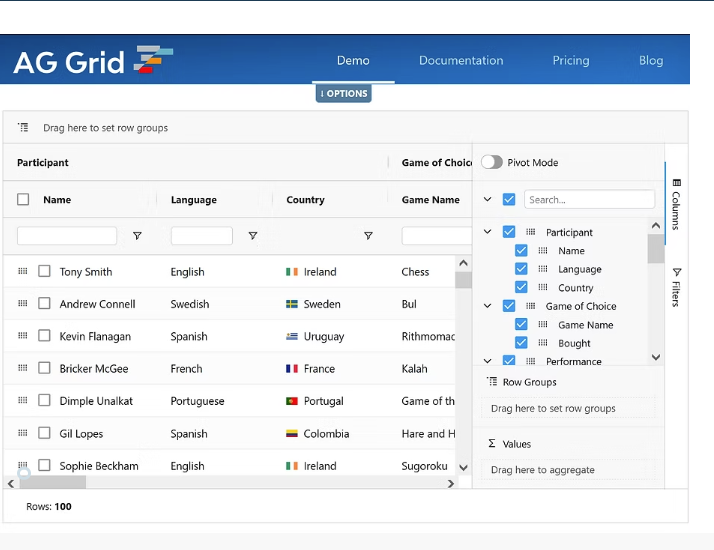This screenshot has width=714, height=550.
Task: Click the Performance drag grip in columns panel
Action: [x=530, y=361]
